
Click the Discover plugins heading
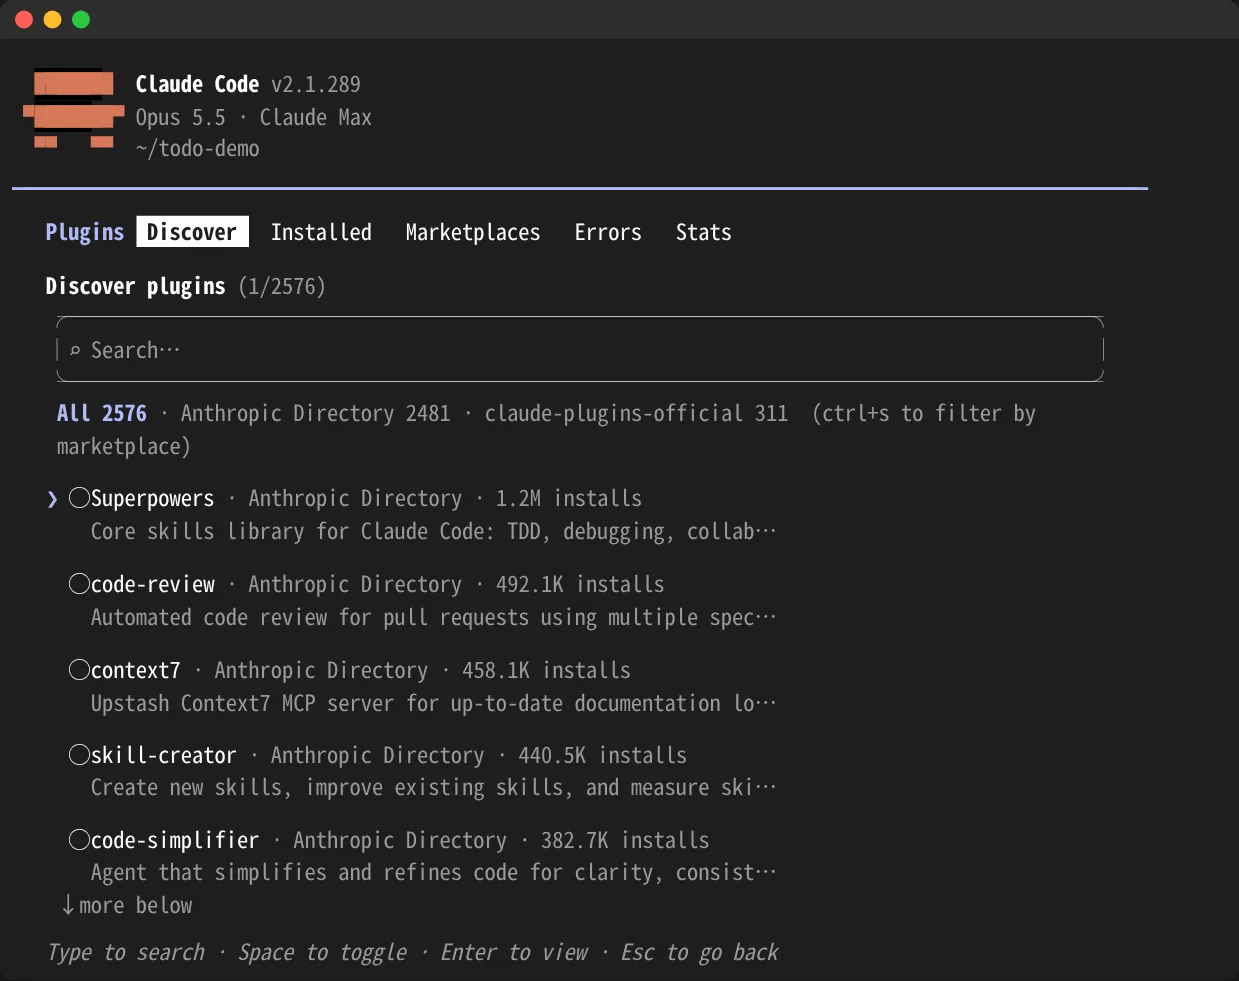(x=135, y=286)
